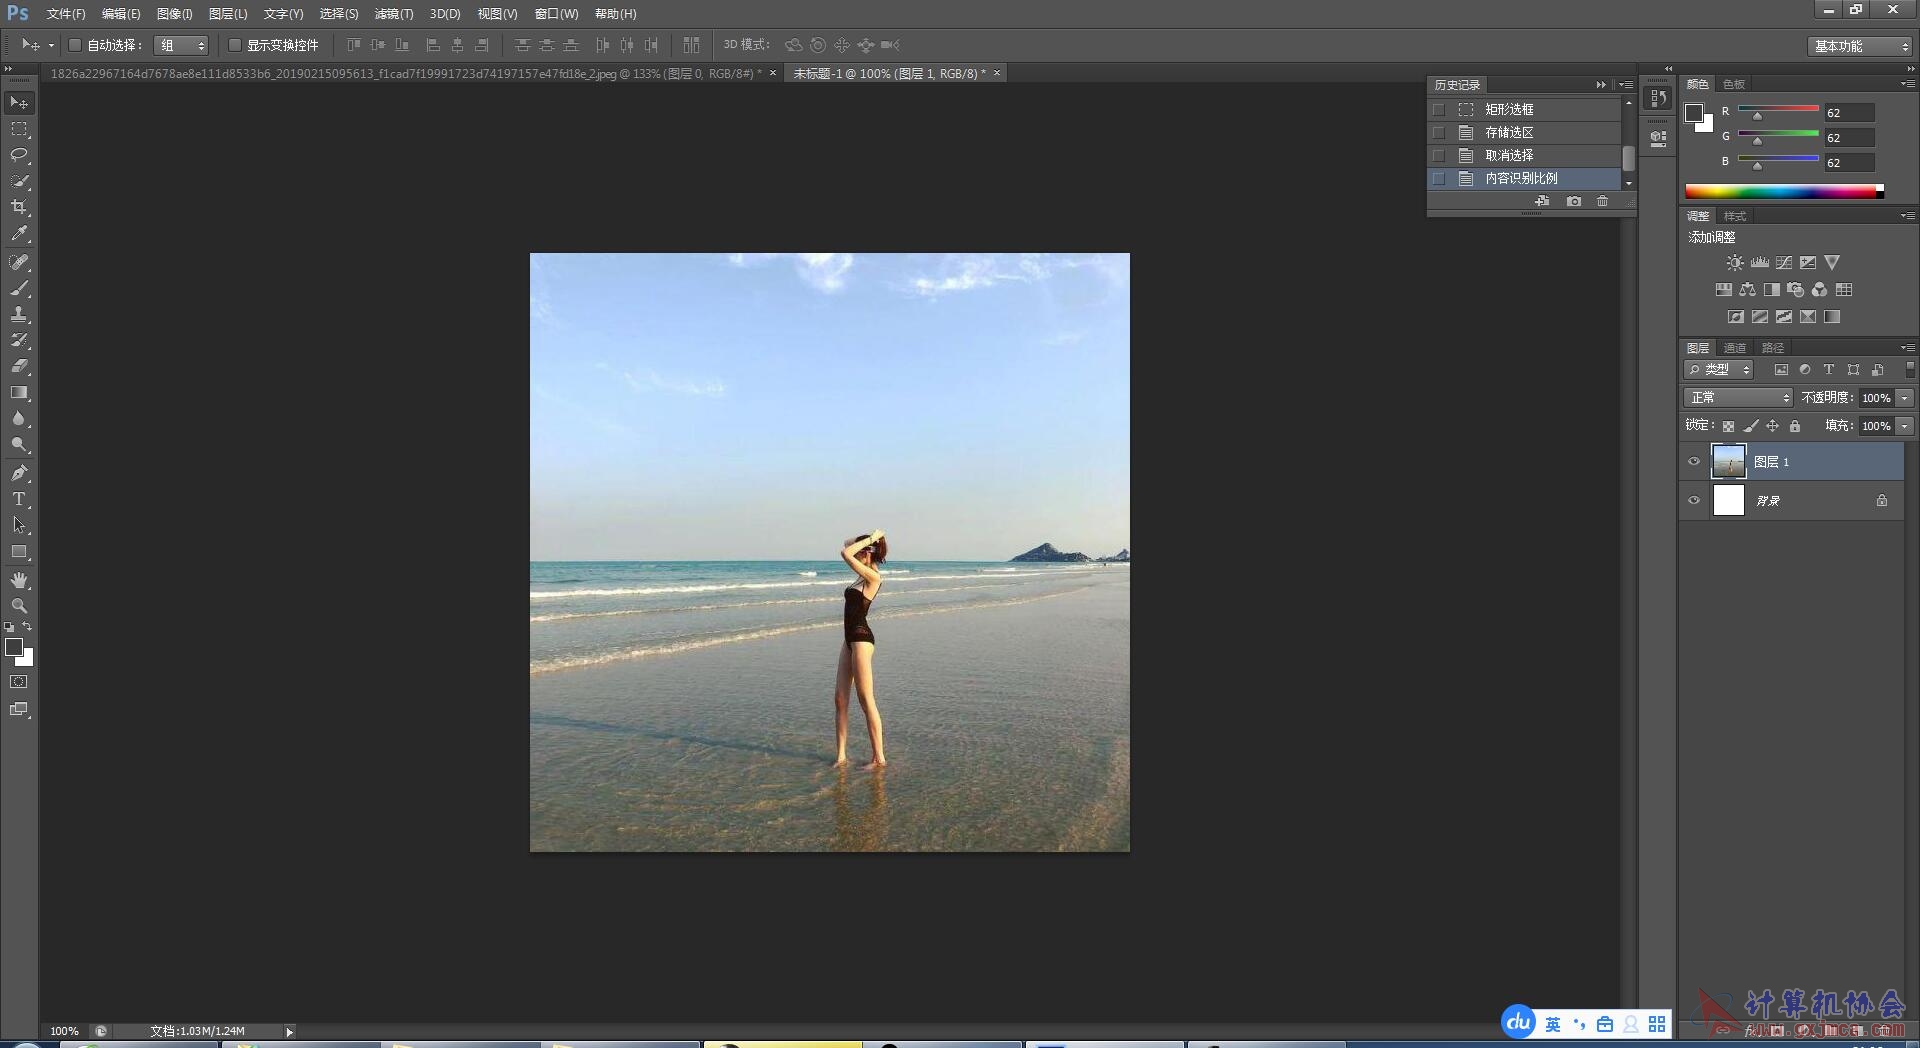Switch to 色板 panel tab

point(1735,84)
